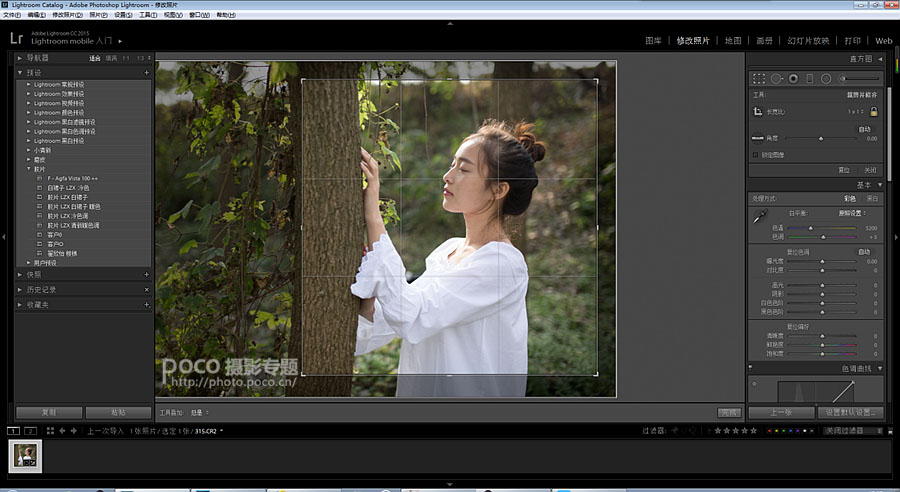Add a new preset with plus icon
This screenshot has width=900, height=492.
[x=146, y=73]
